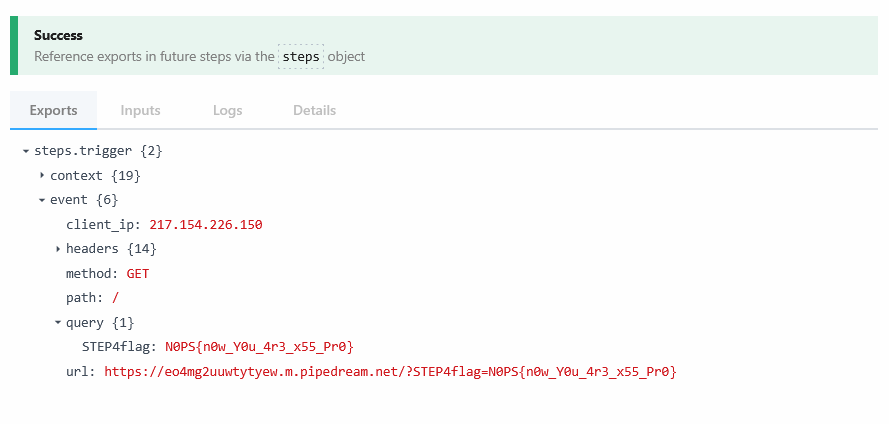889x424 pixels.
Task: Collapse the event {6} node
Action: tap(42, 200)
